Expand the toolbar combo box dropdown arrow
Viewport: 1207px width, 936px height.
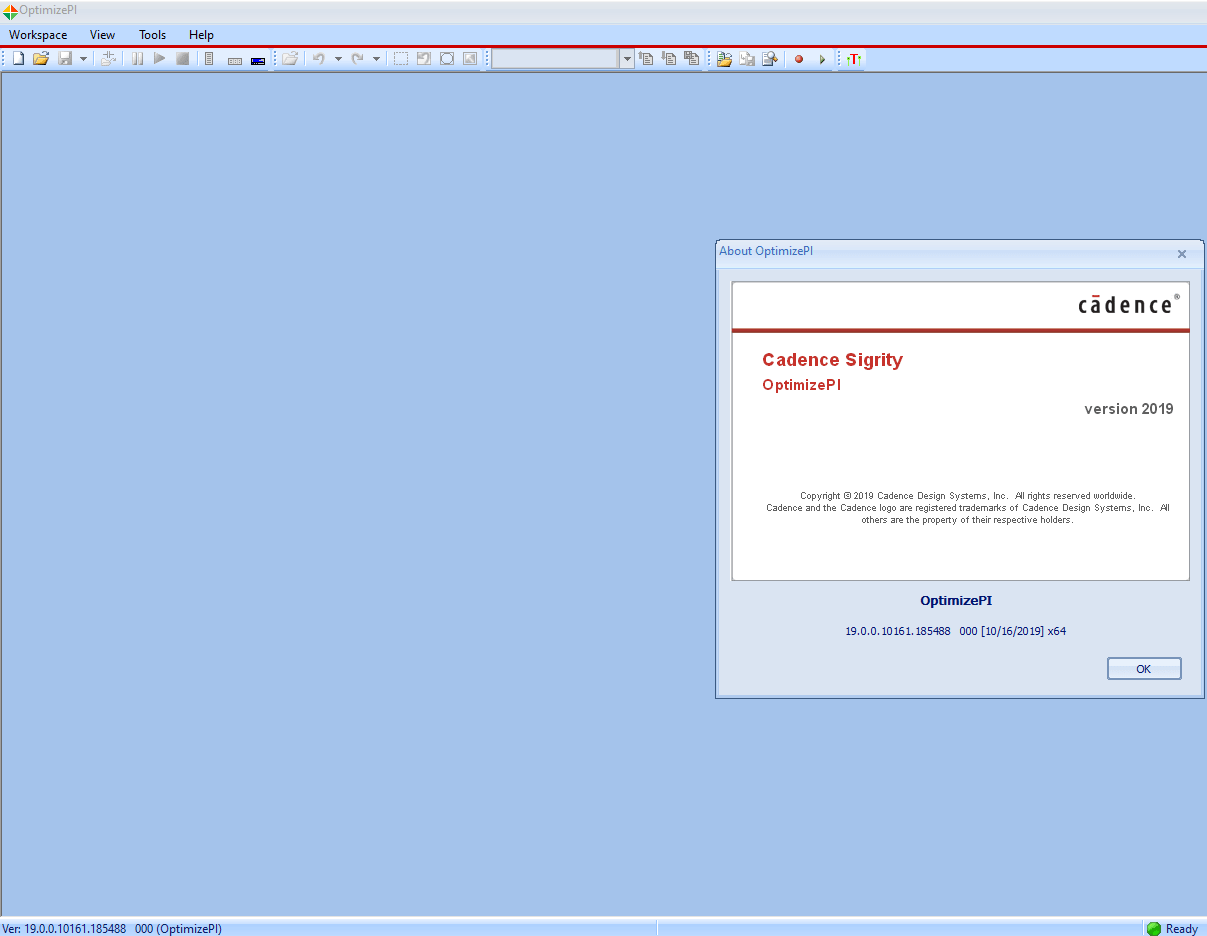click(x=627, y=59)
